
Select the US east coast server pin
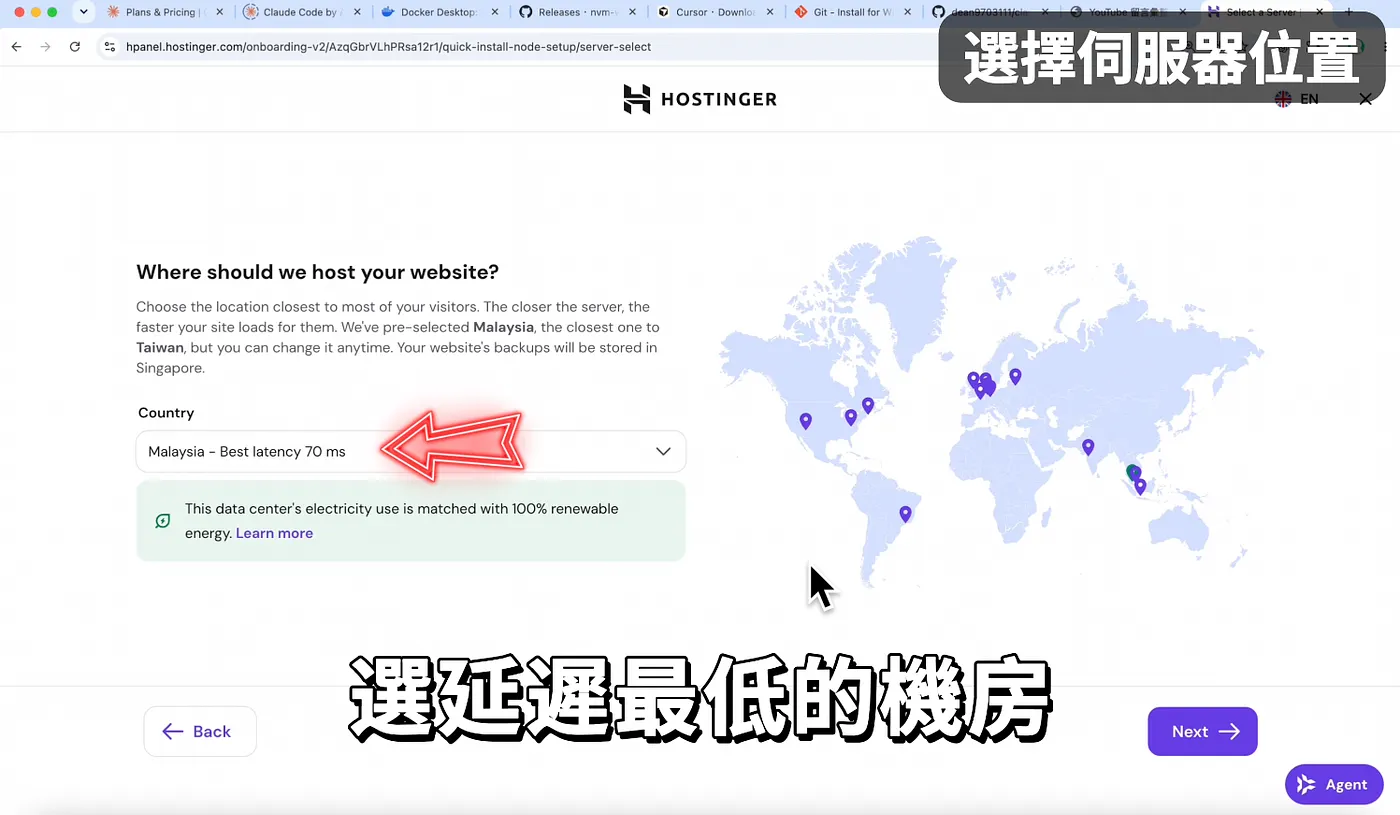coord(868,405)
